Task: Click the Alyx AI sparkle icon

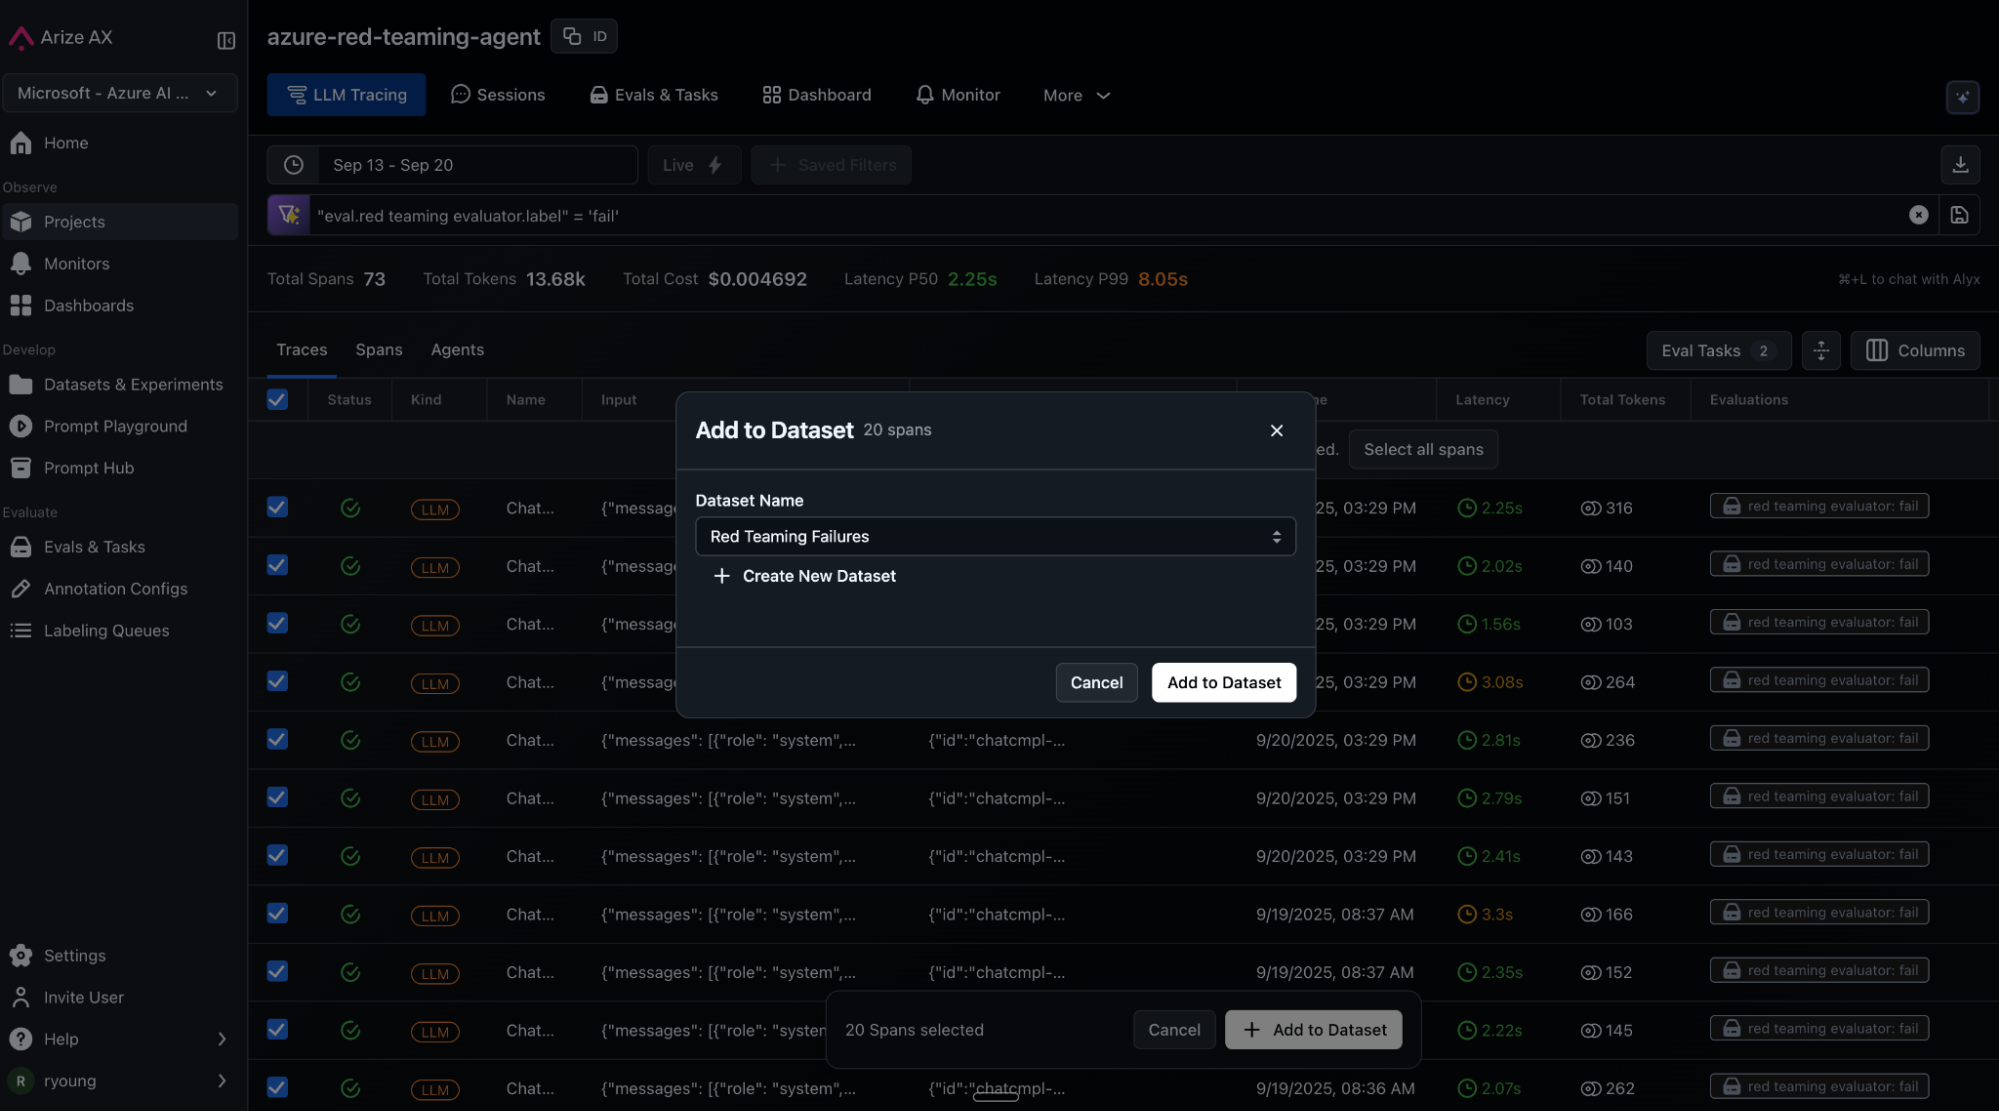Action: coord(1962,97)
